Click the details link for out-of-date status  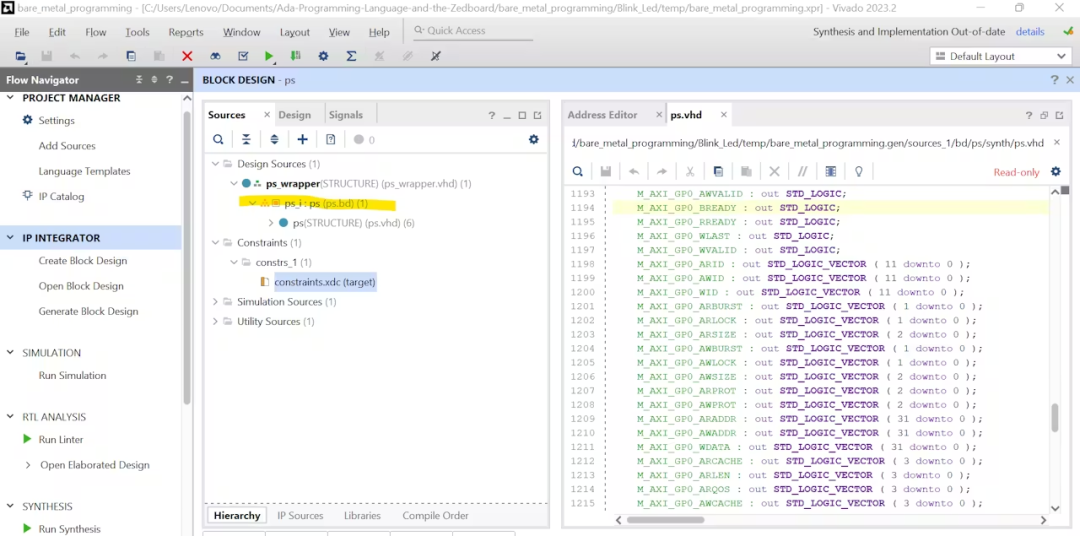(x=1030, y=32)
